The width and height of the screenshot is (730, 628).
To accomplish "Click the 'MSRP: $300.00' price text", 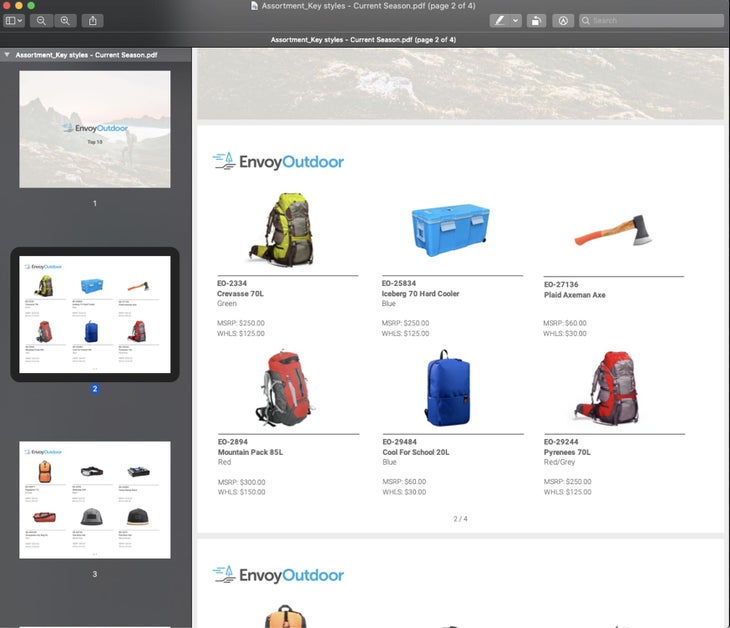I will pos(242,482).
